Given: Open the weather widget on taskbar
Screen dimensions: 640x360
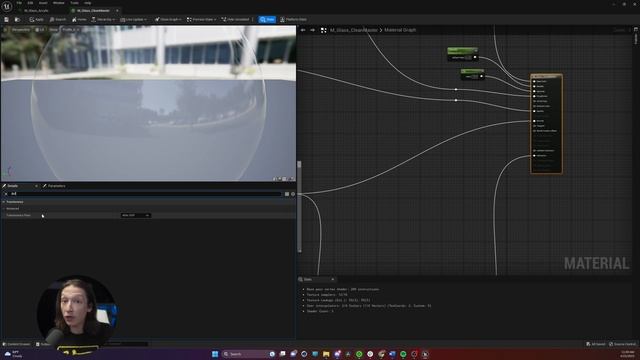Looking at the screenshot, I should [13, 354].
